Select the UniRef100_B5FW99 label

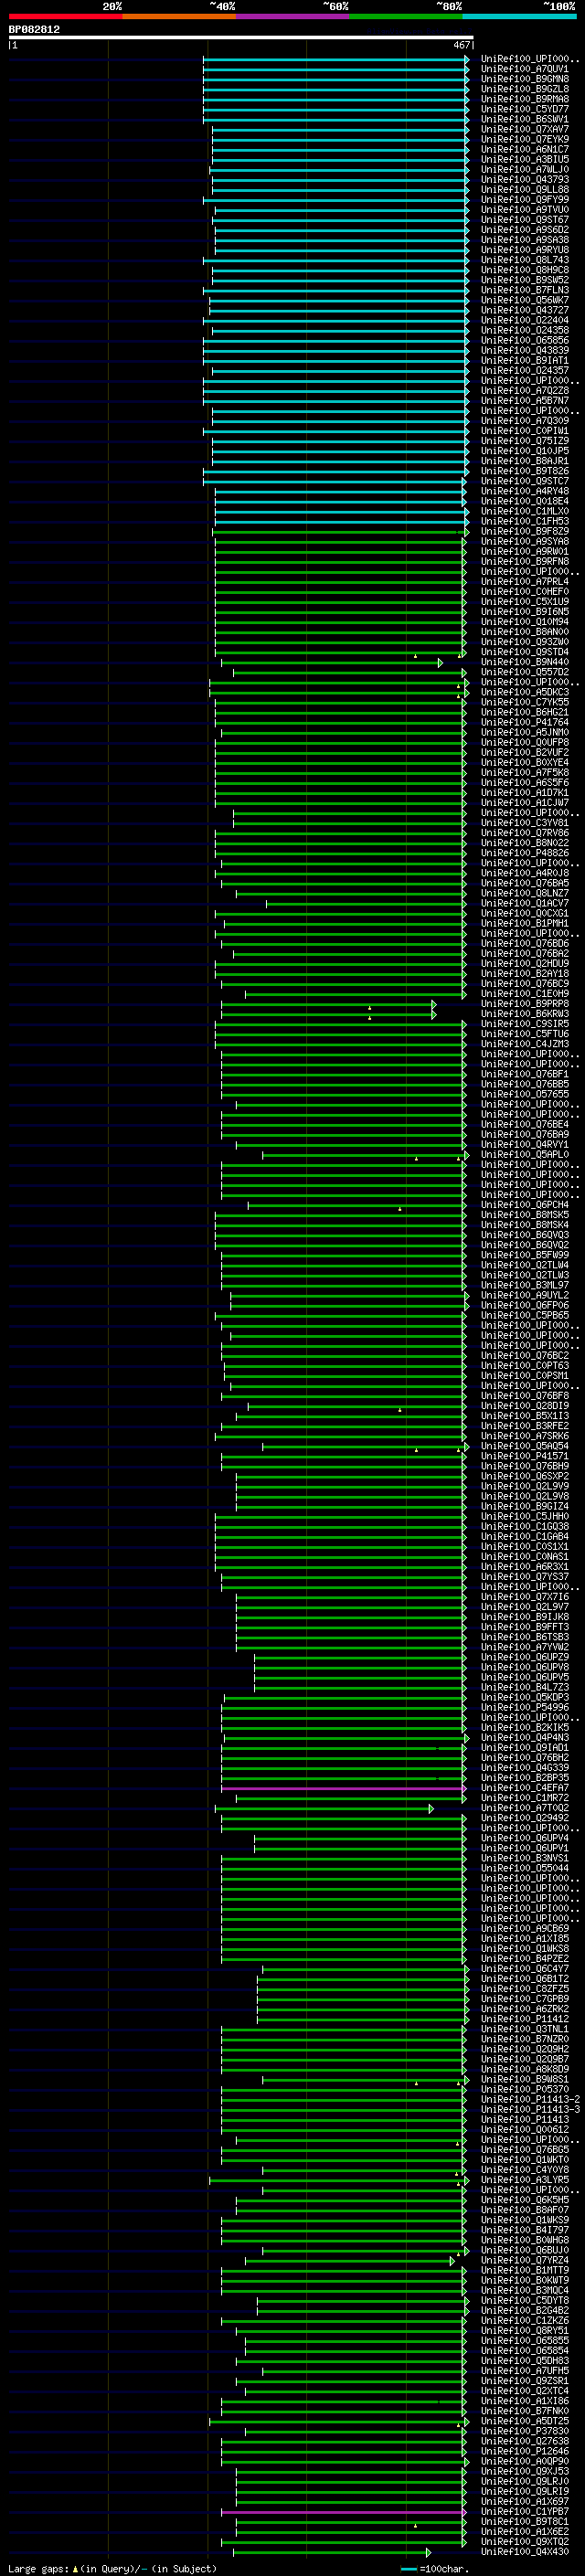tap(524, 1255)
